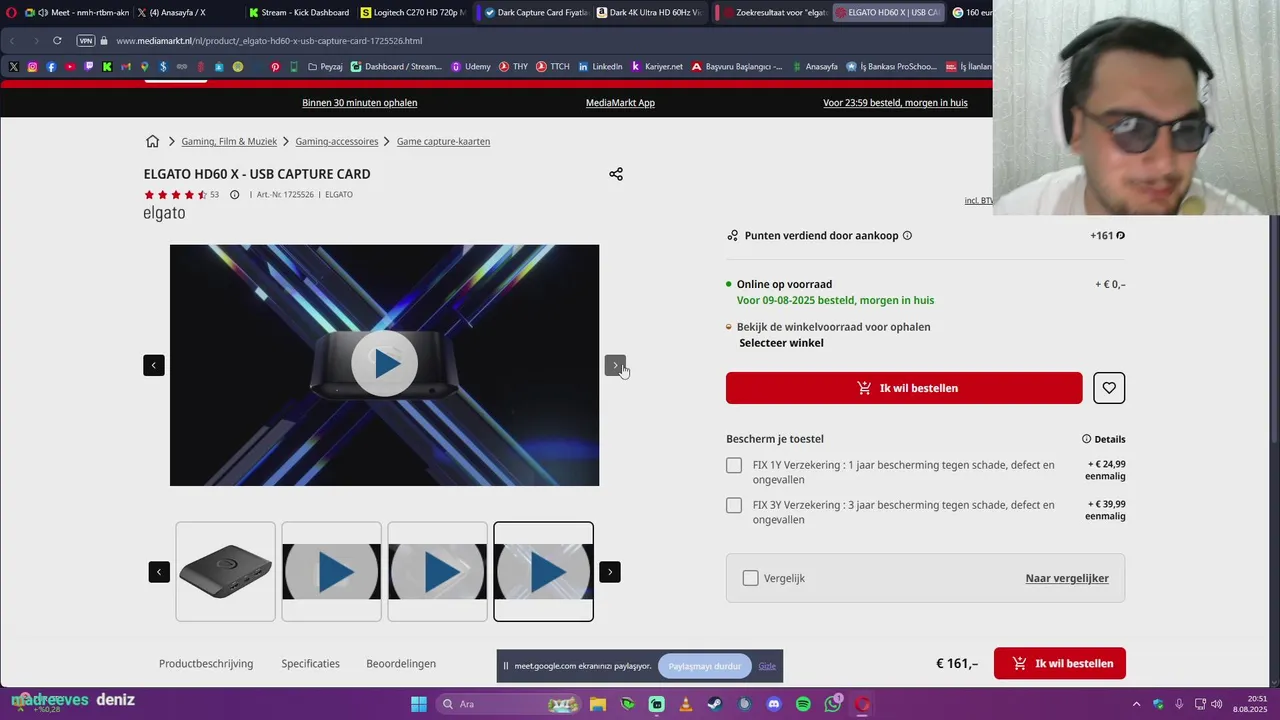
Task: Open the 'Dashboard / Stream...' bookmark
Action: pyautogui.click(x=396, y=67)
